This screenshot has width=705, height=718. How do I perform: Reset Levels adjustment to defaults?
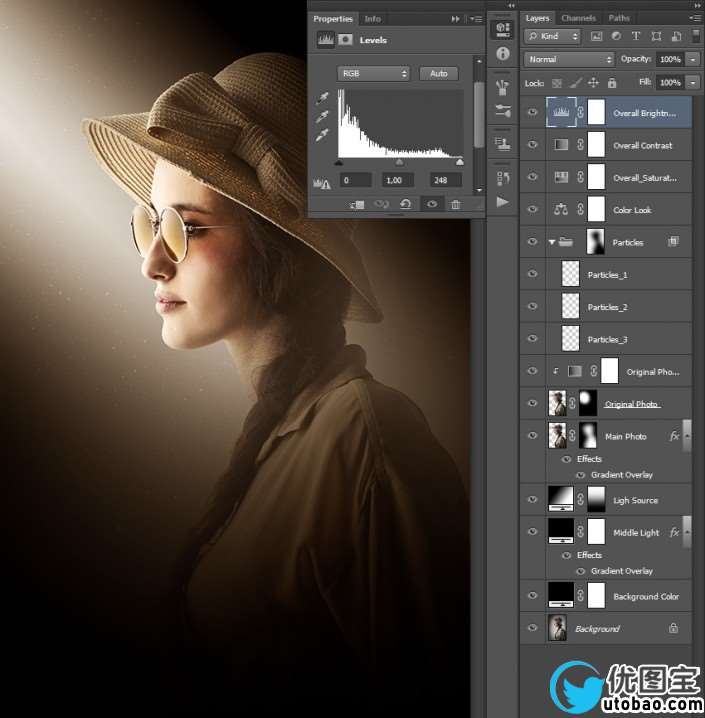coord(405,205)
